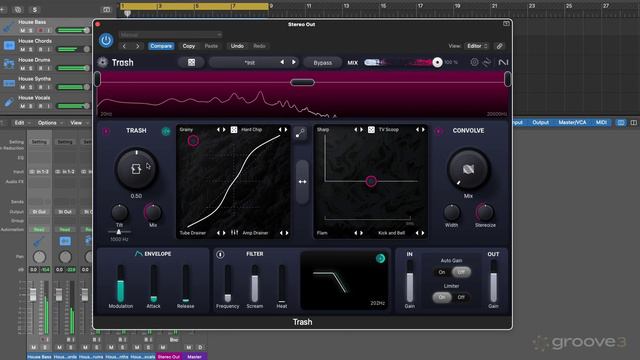Screen dimensions: 640x360
Task: Click the Filter Scream slider
Action: (x=255, y=284)
